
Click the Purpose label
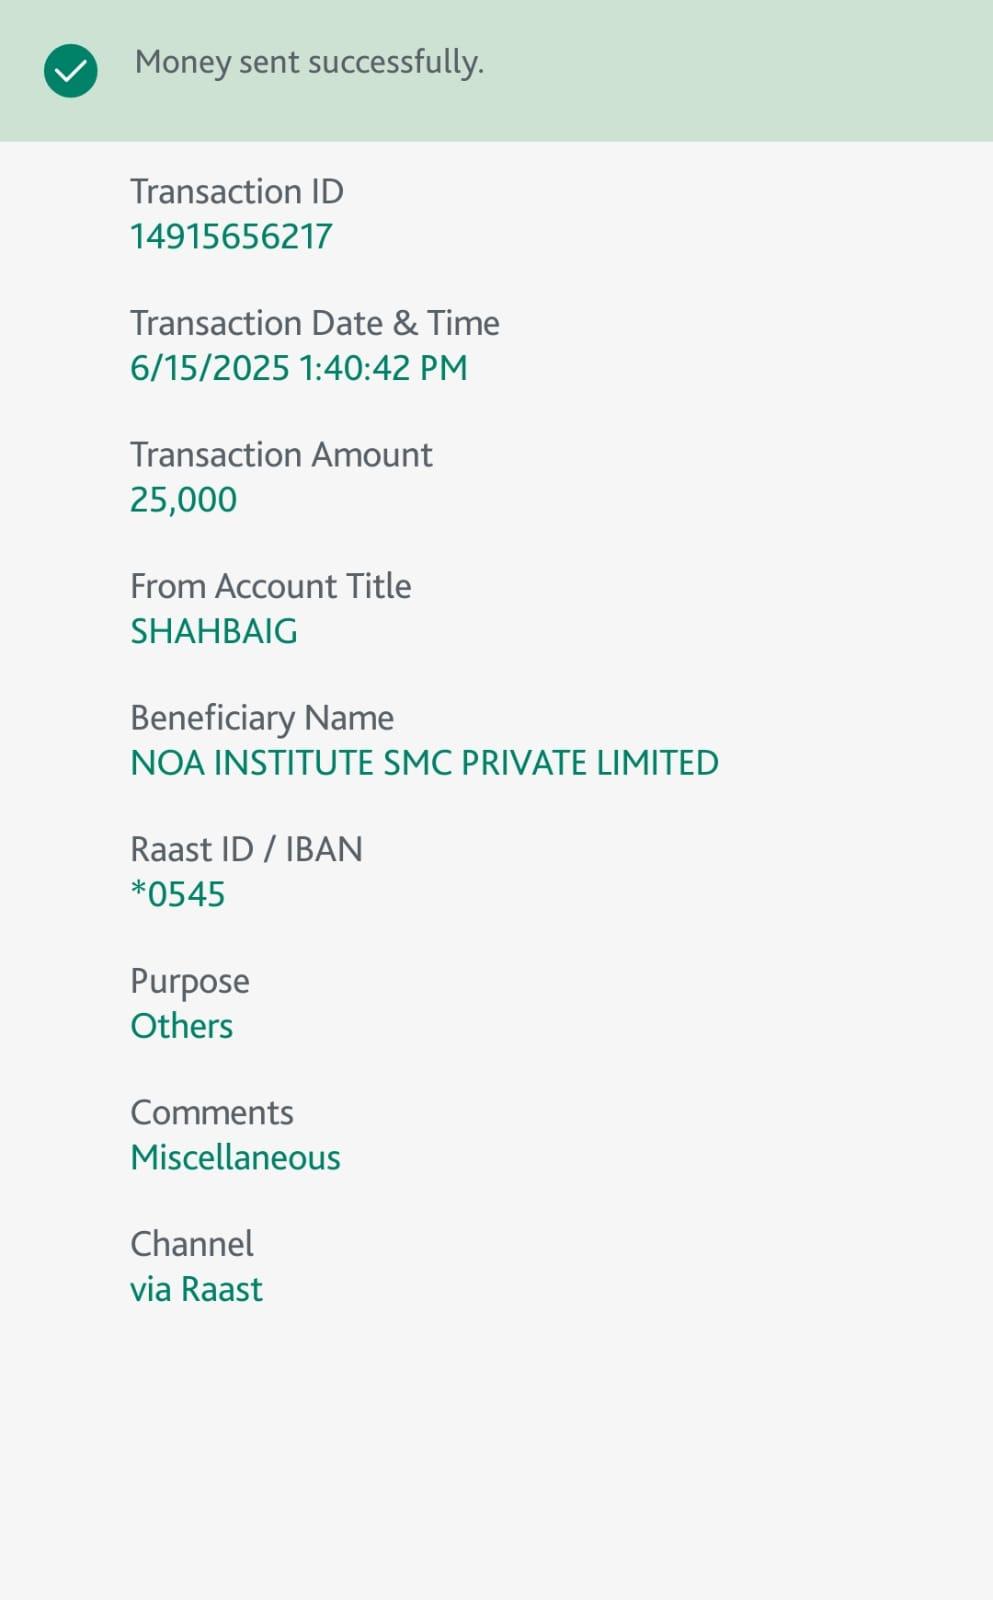click(190, 981)
